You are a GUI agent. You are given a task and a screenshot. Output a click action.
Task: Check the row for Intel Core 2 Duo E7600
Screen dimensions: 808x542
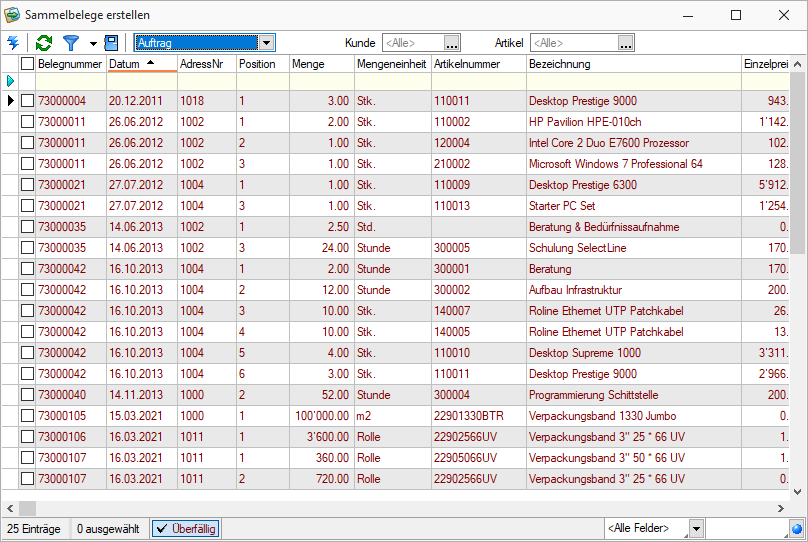pos(27,143)
